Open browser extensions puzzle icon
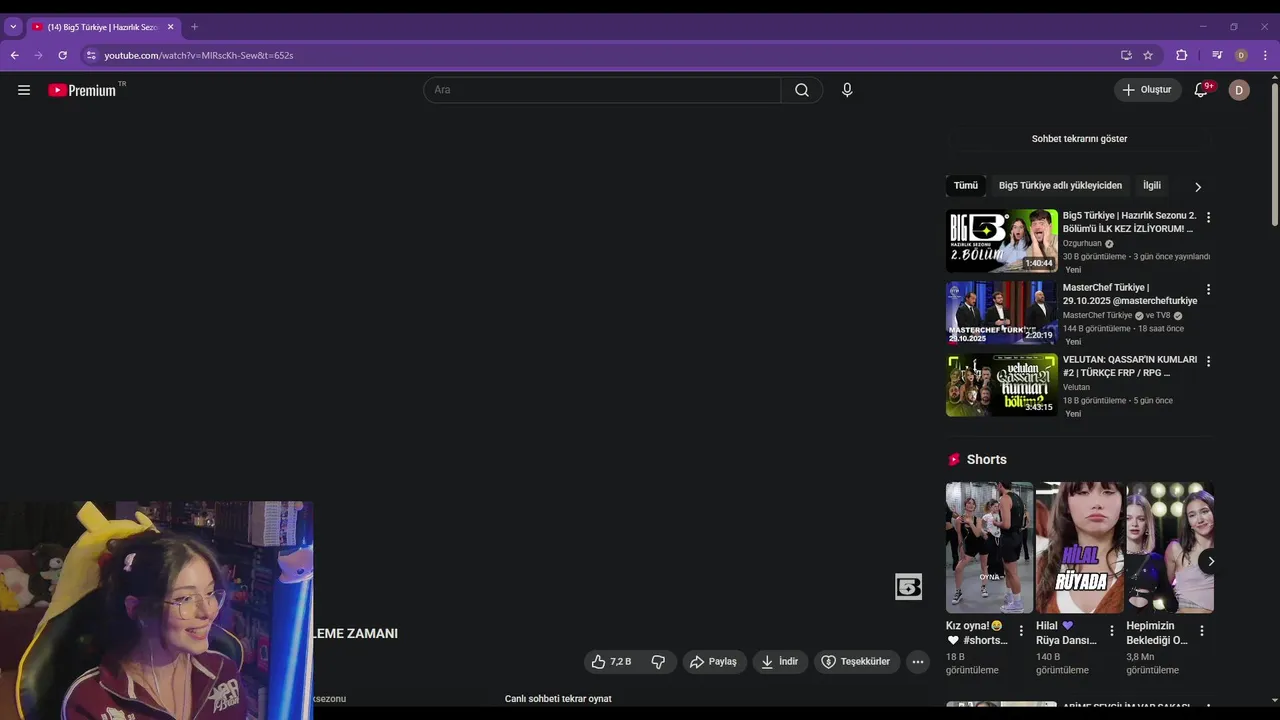The width and height of the screenshot is (1280, 720). 1181,55
